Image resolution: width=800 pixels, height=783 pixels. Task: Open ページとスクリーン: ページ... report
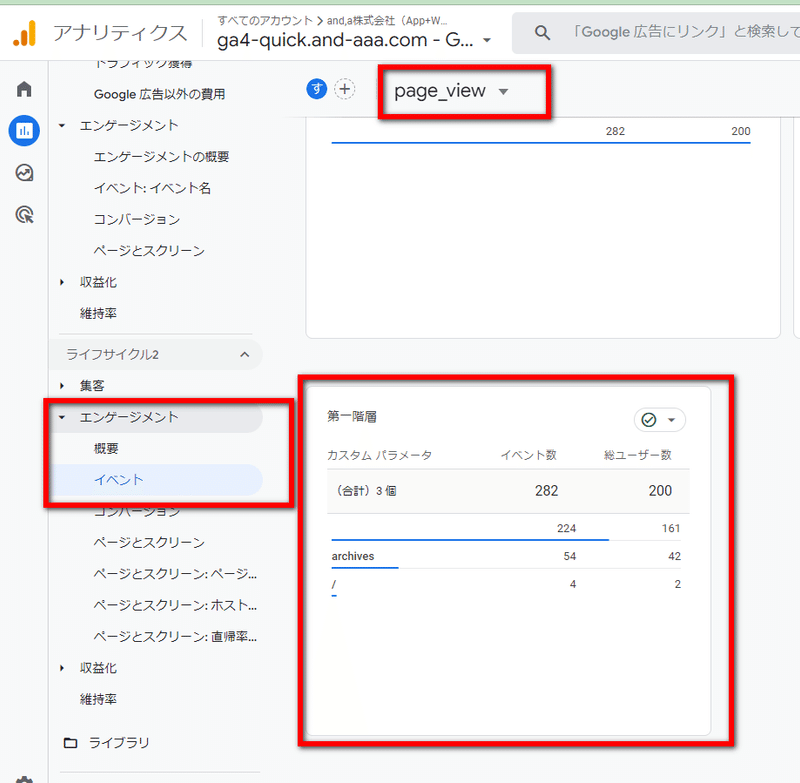175,574
